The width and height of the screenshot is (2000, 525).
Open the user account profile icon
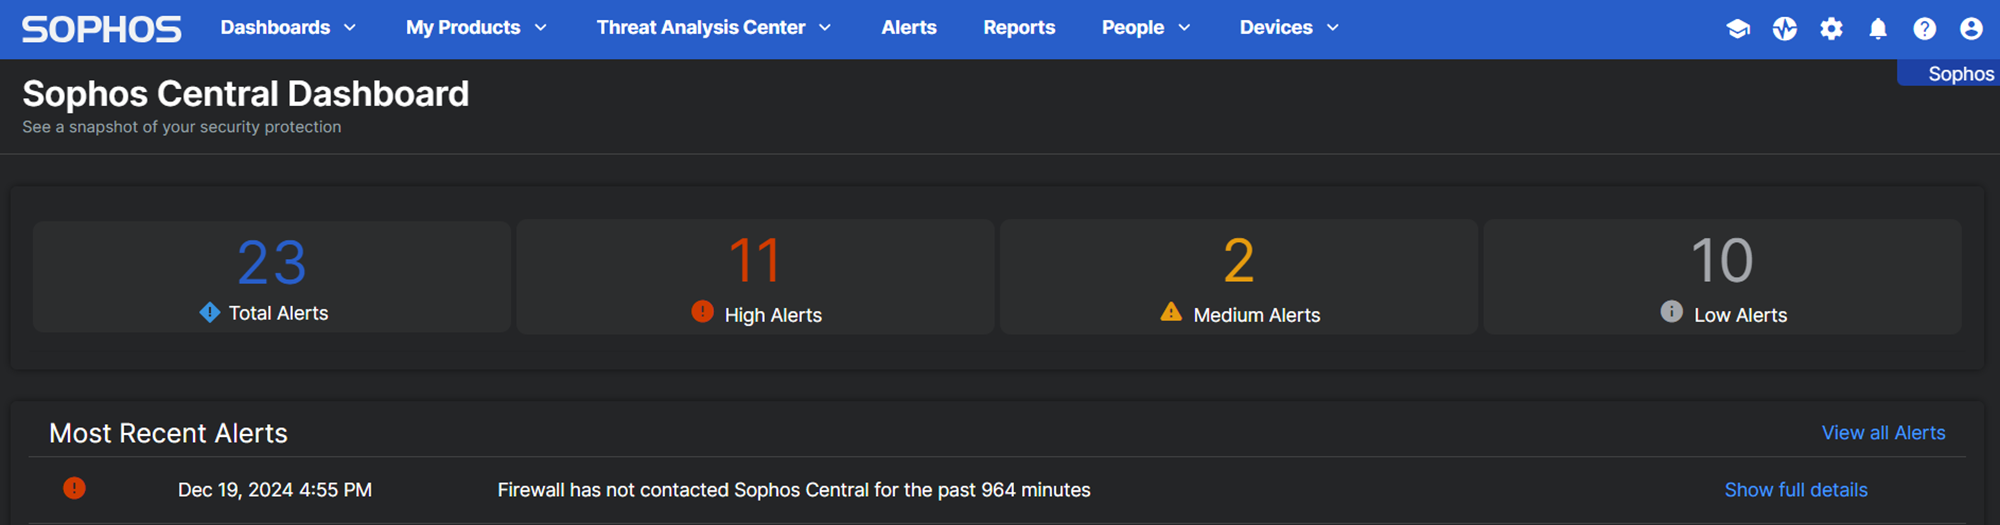coord(1971,29)
